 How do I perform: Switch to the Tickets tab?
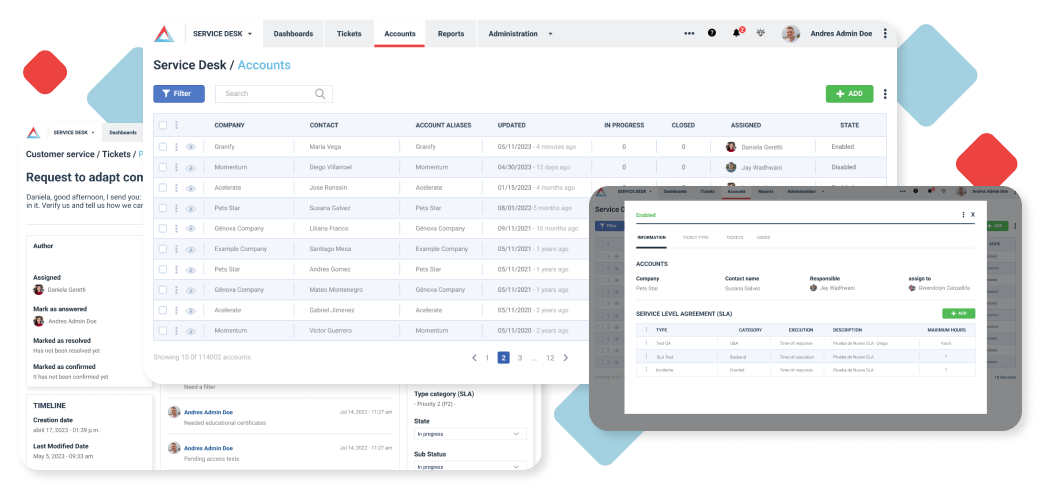coord(349,34)
